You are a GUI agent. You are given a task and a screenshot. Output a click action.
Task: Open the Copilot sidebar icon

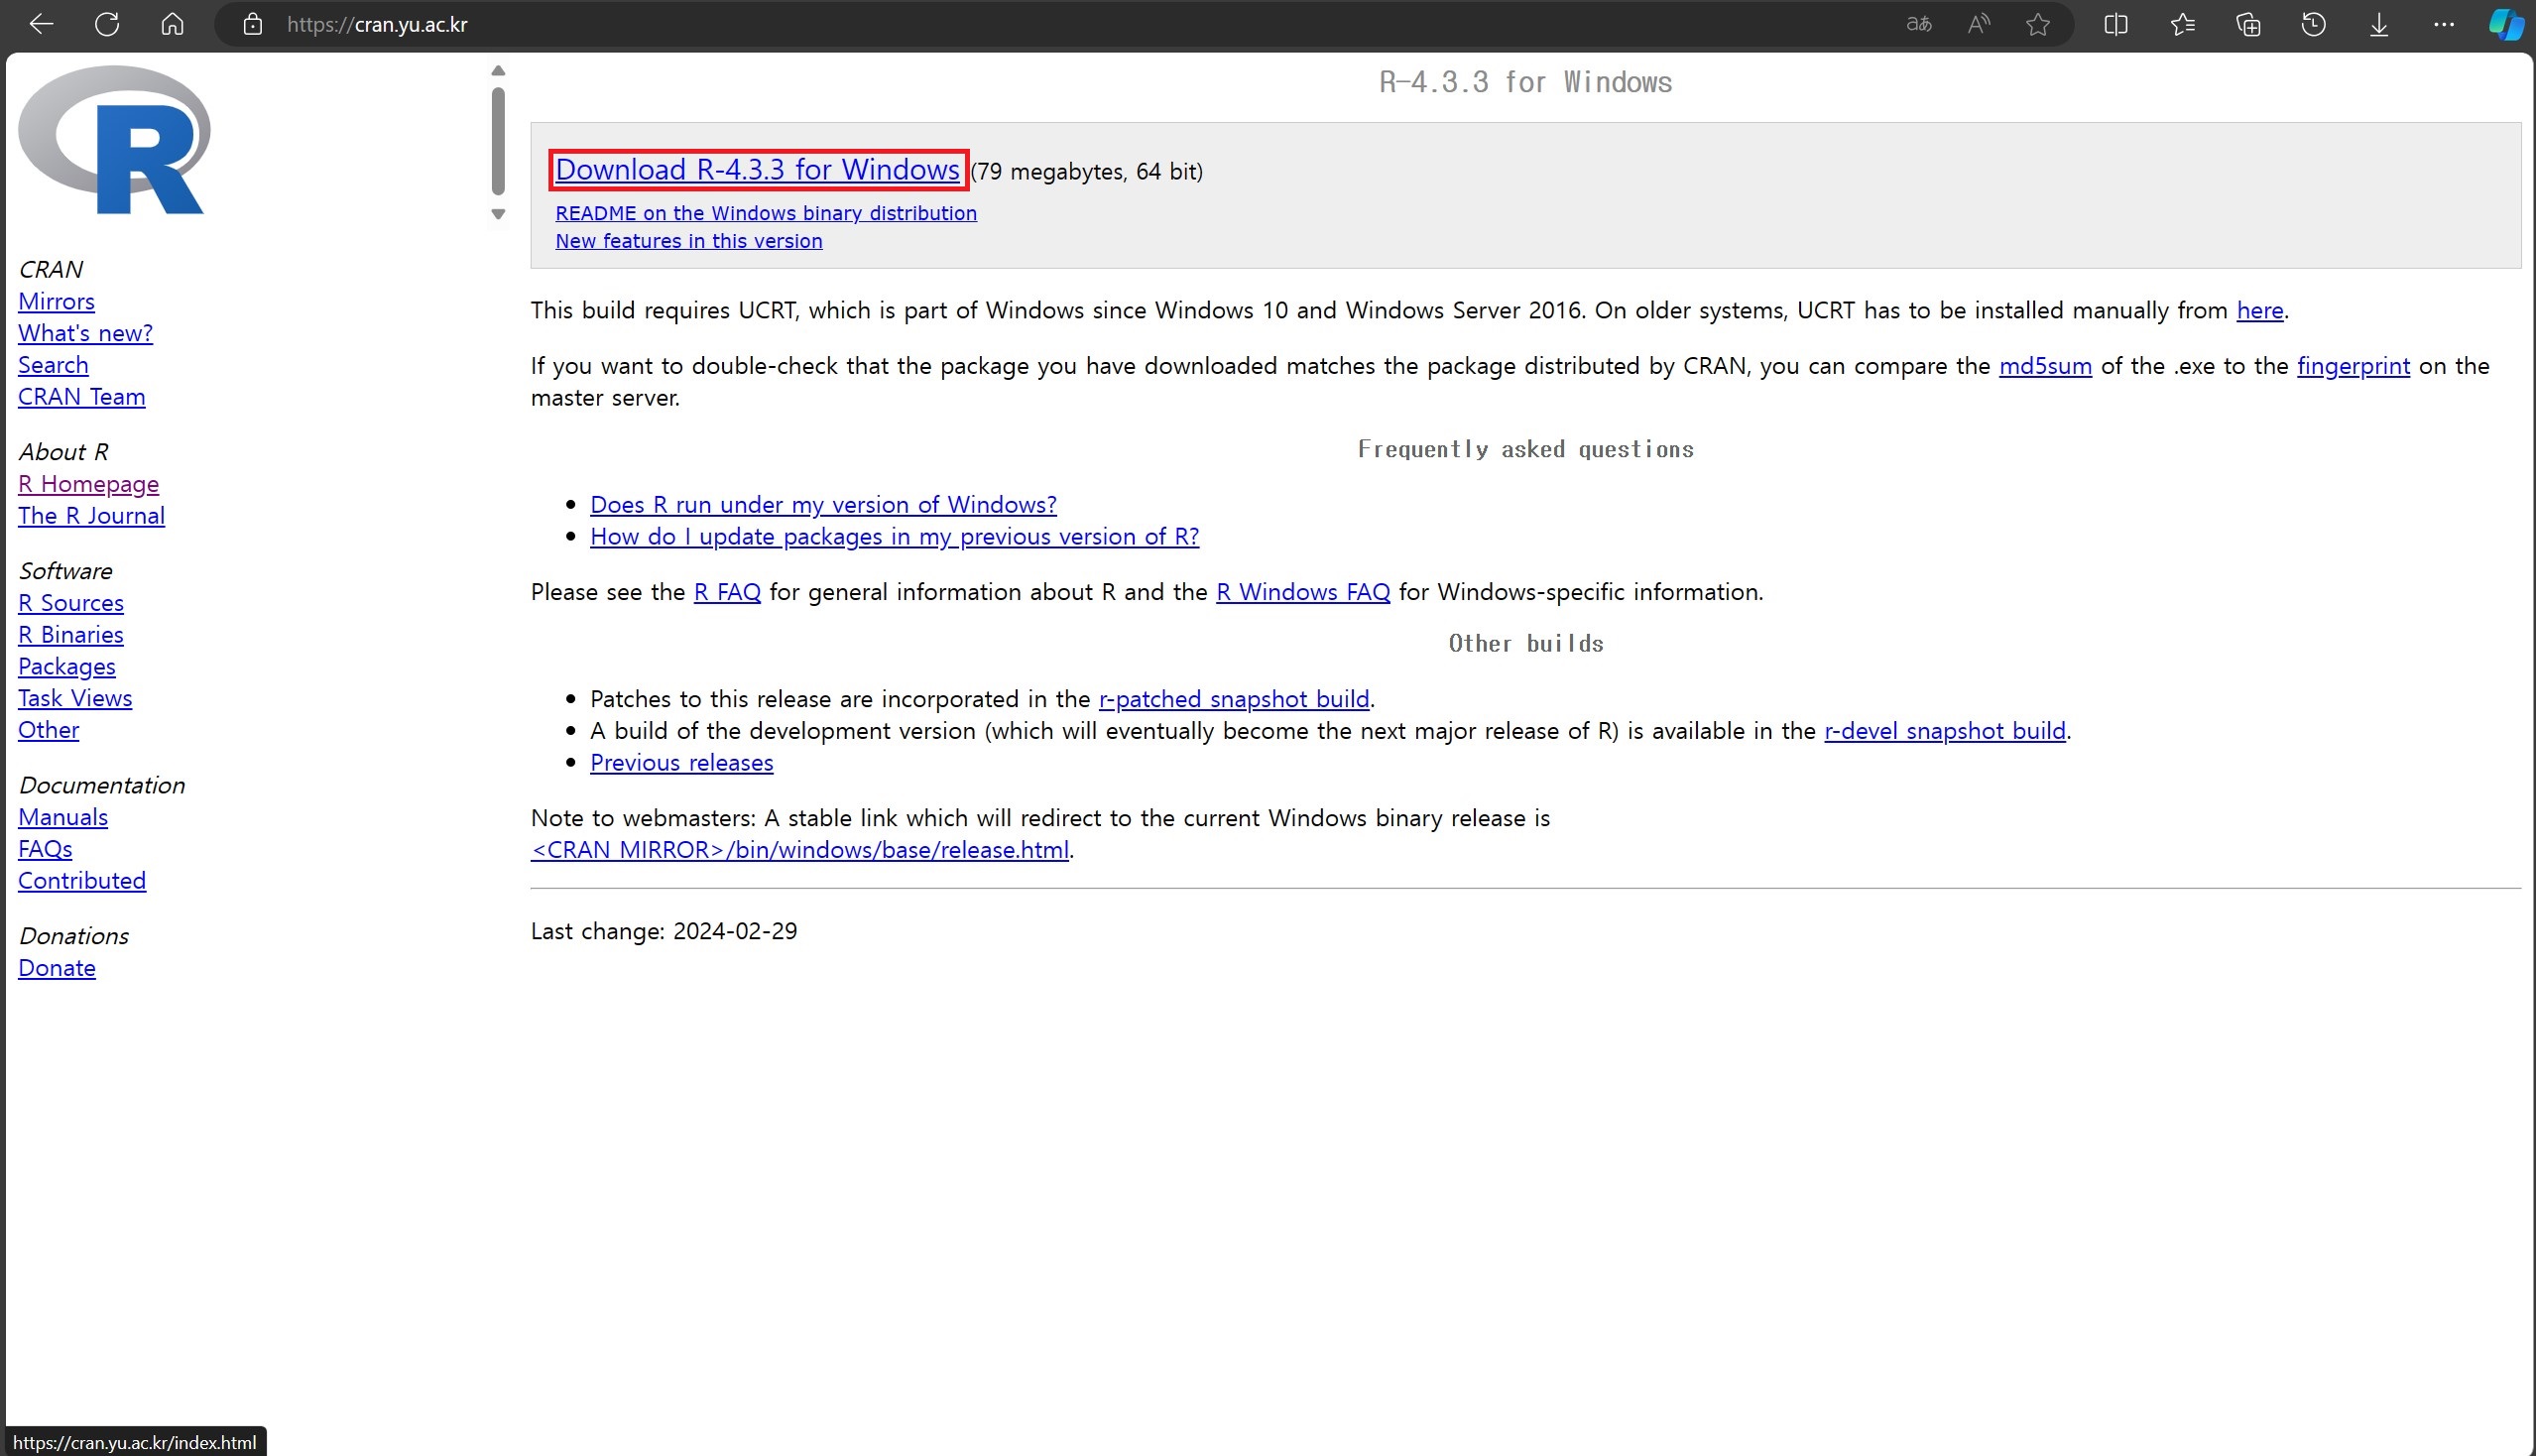2506,24
